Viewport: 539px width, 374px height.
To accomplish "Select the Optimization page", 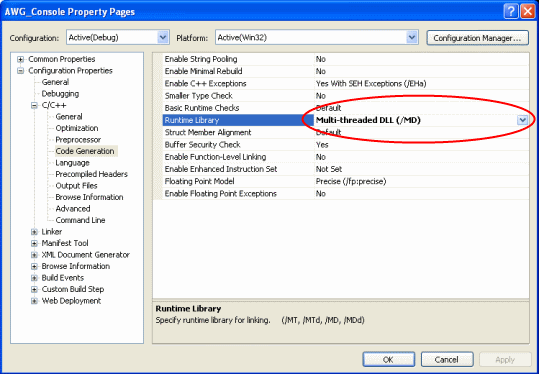I will click(77, 128).
